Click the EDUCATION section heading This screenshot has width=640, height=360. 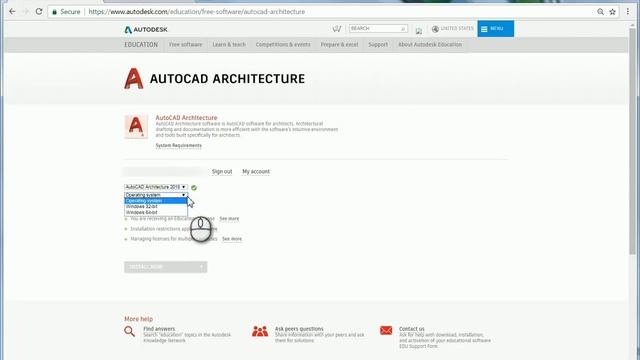(x=141, y=44)
